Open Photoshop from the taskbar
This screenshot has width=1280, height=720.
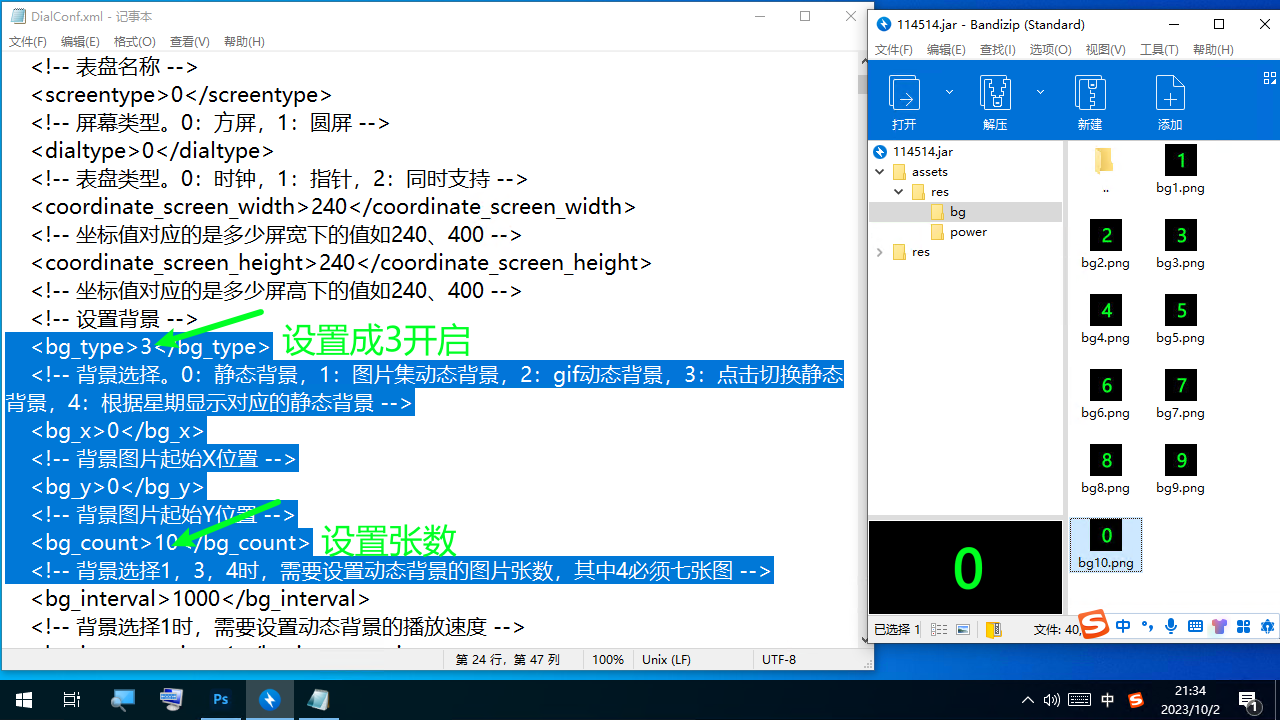tap(220, 700)
